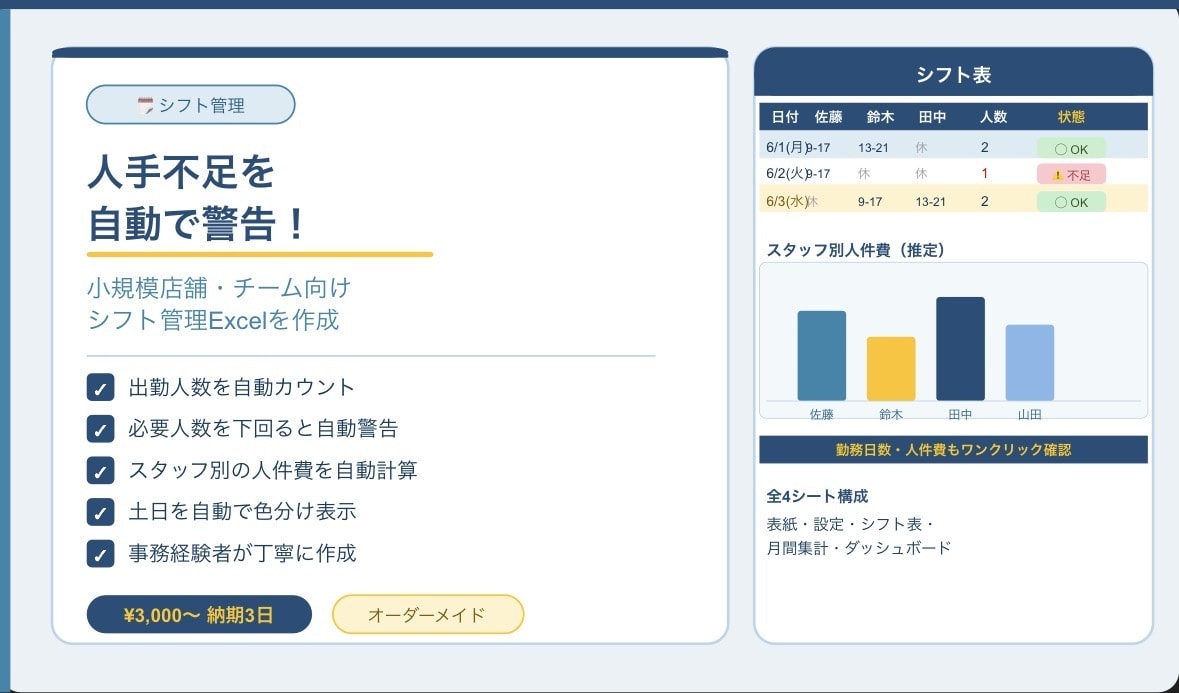This screenshot has width=1179, height=693.
Task: Click the 山田 label under the chart
Action: (1029, 414)
